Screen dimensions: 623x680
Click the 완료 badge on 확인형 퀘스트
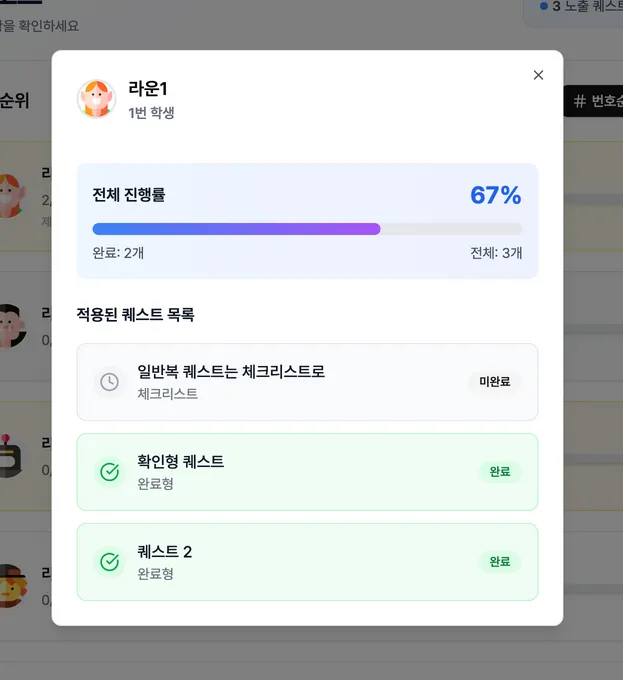499,472
